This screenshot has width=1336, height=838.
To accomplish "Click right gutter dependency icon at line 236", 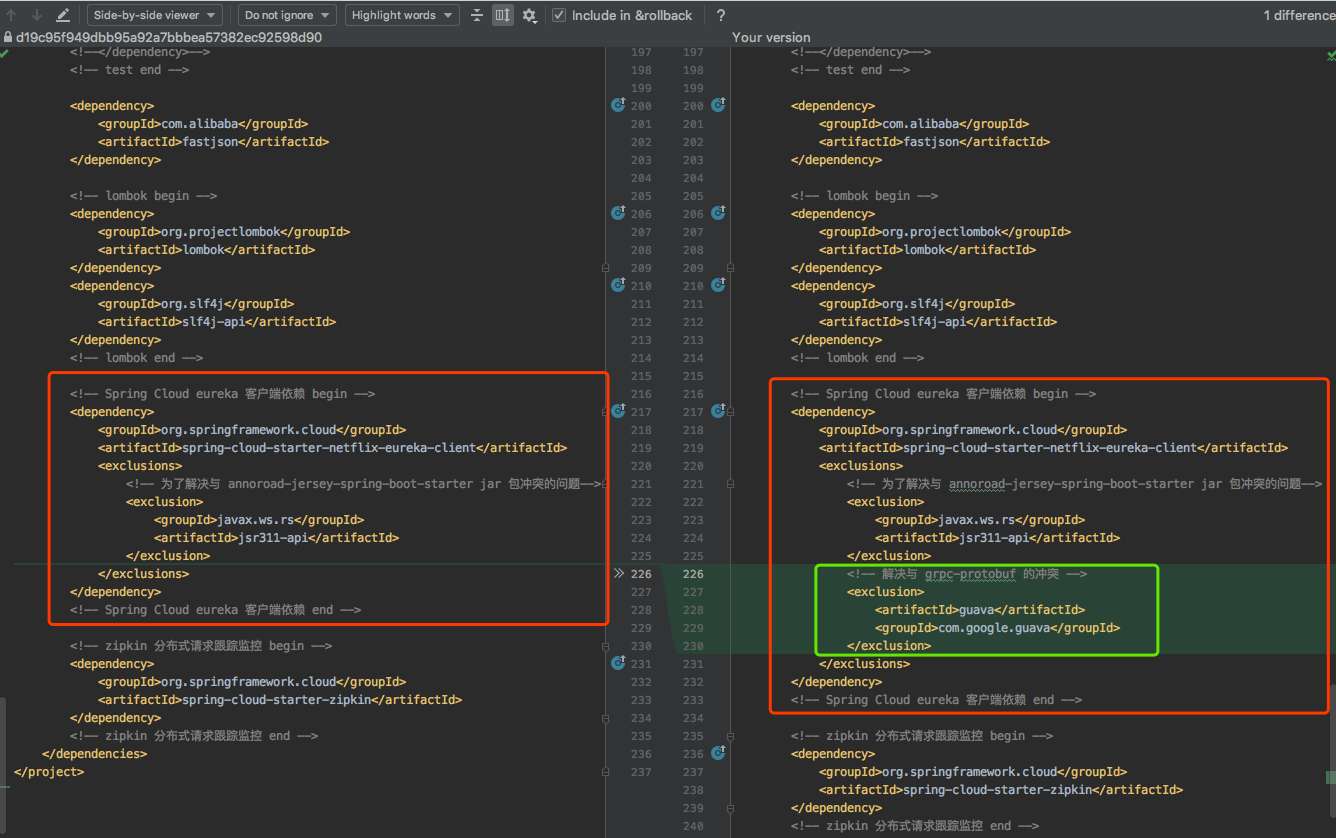I will (718, 754).
